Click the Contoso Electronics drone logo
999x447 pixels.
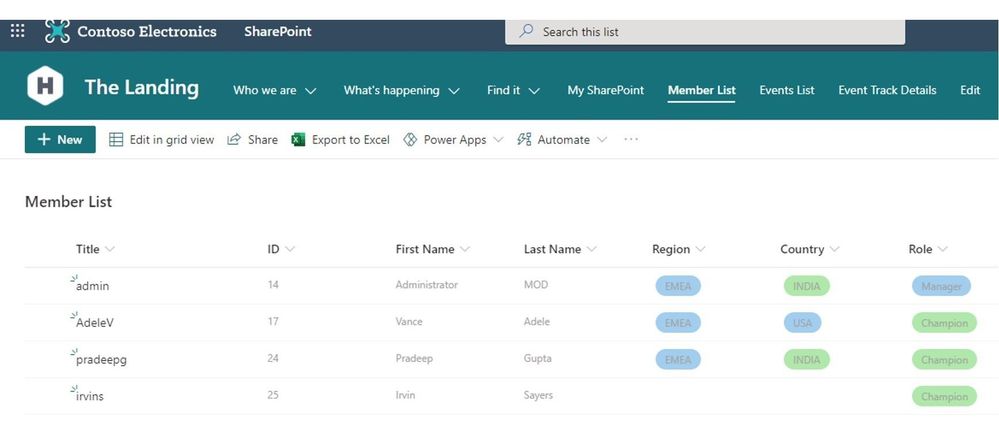click(x=57, y=31)
